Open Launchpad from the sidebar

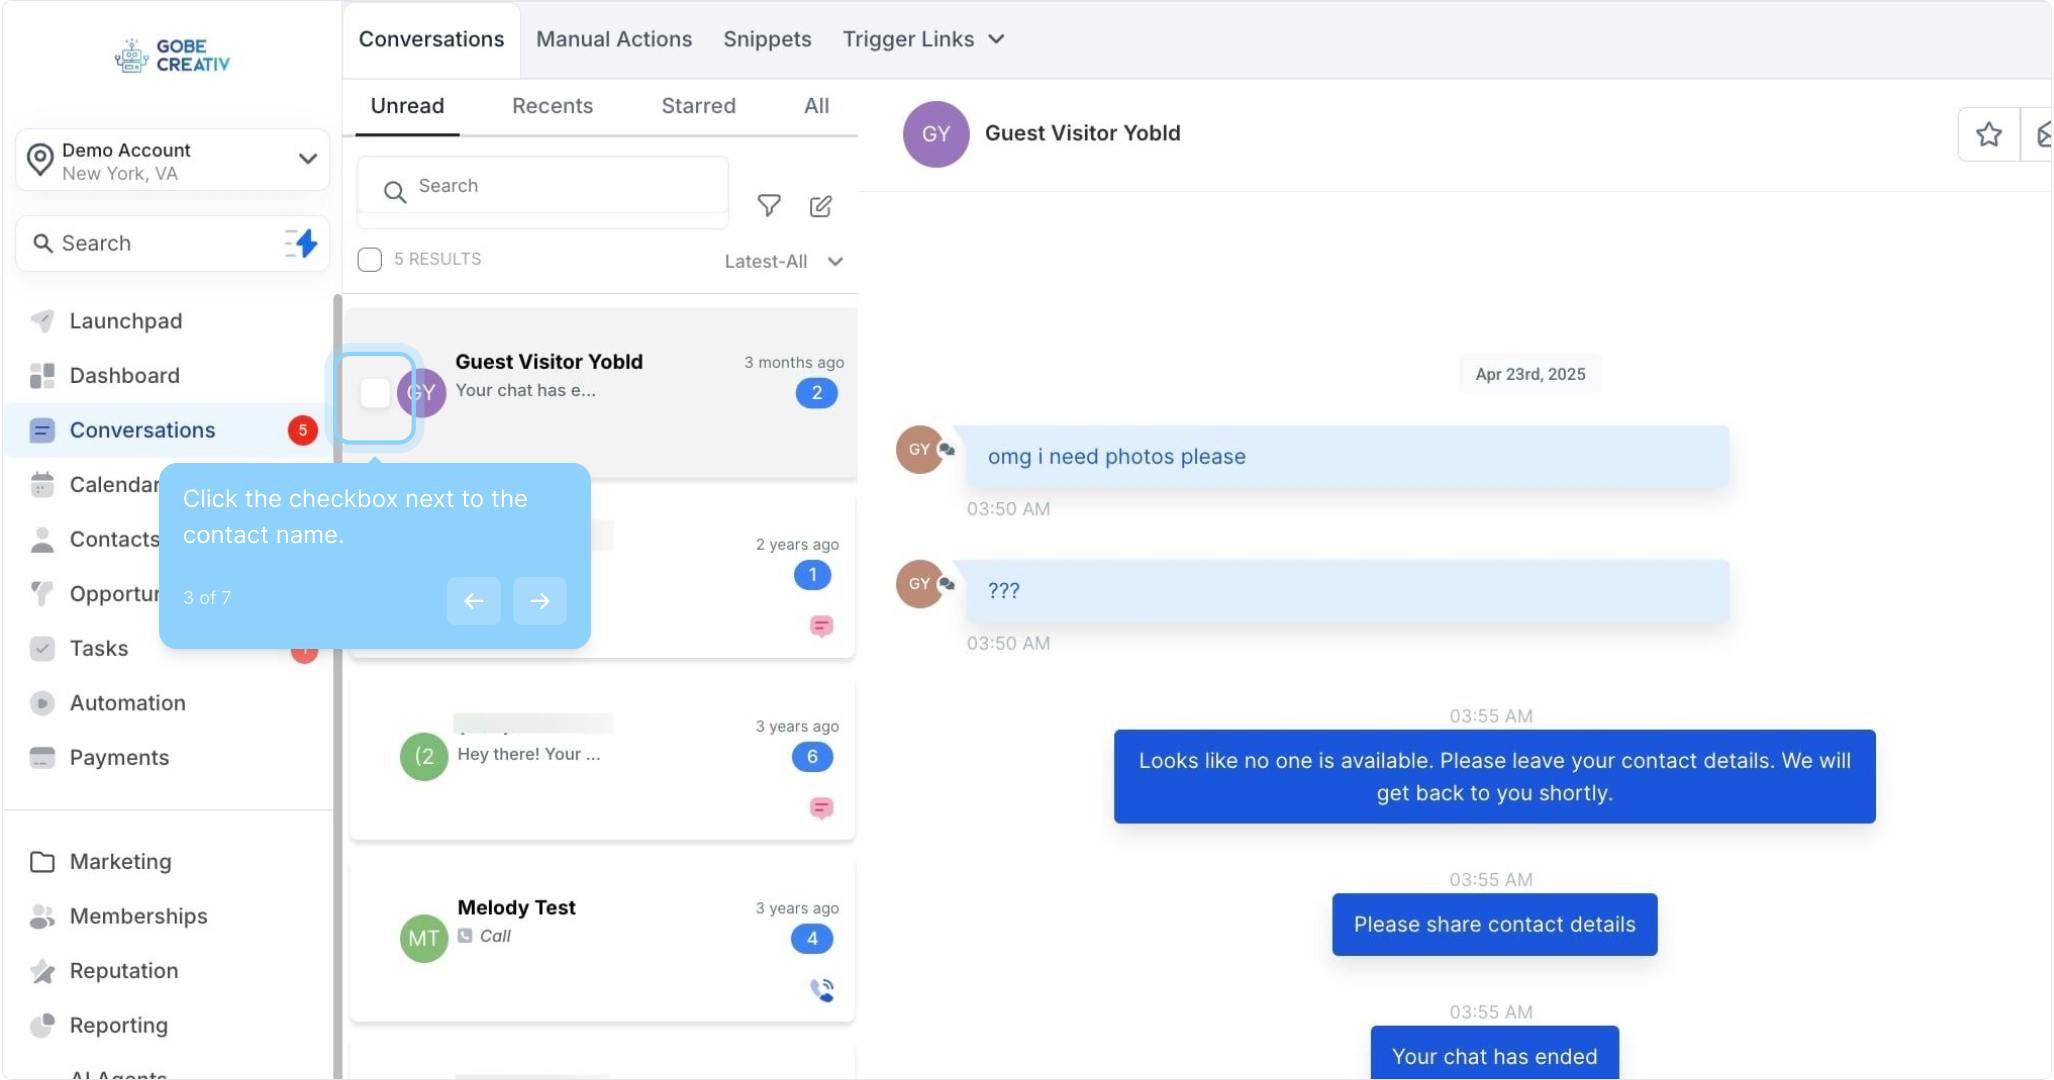coord(125,321)
